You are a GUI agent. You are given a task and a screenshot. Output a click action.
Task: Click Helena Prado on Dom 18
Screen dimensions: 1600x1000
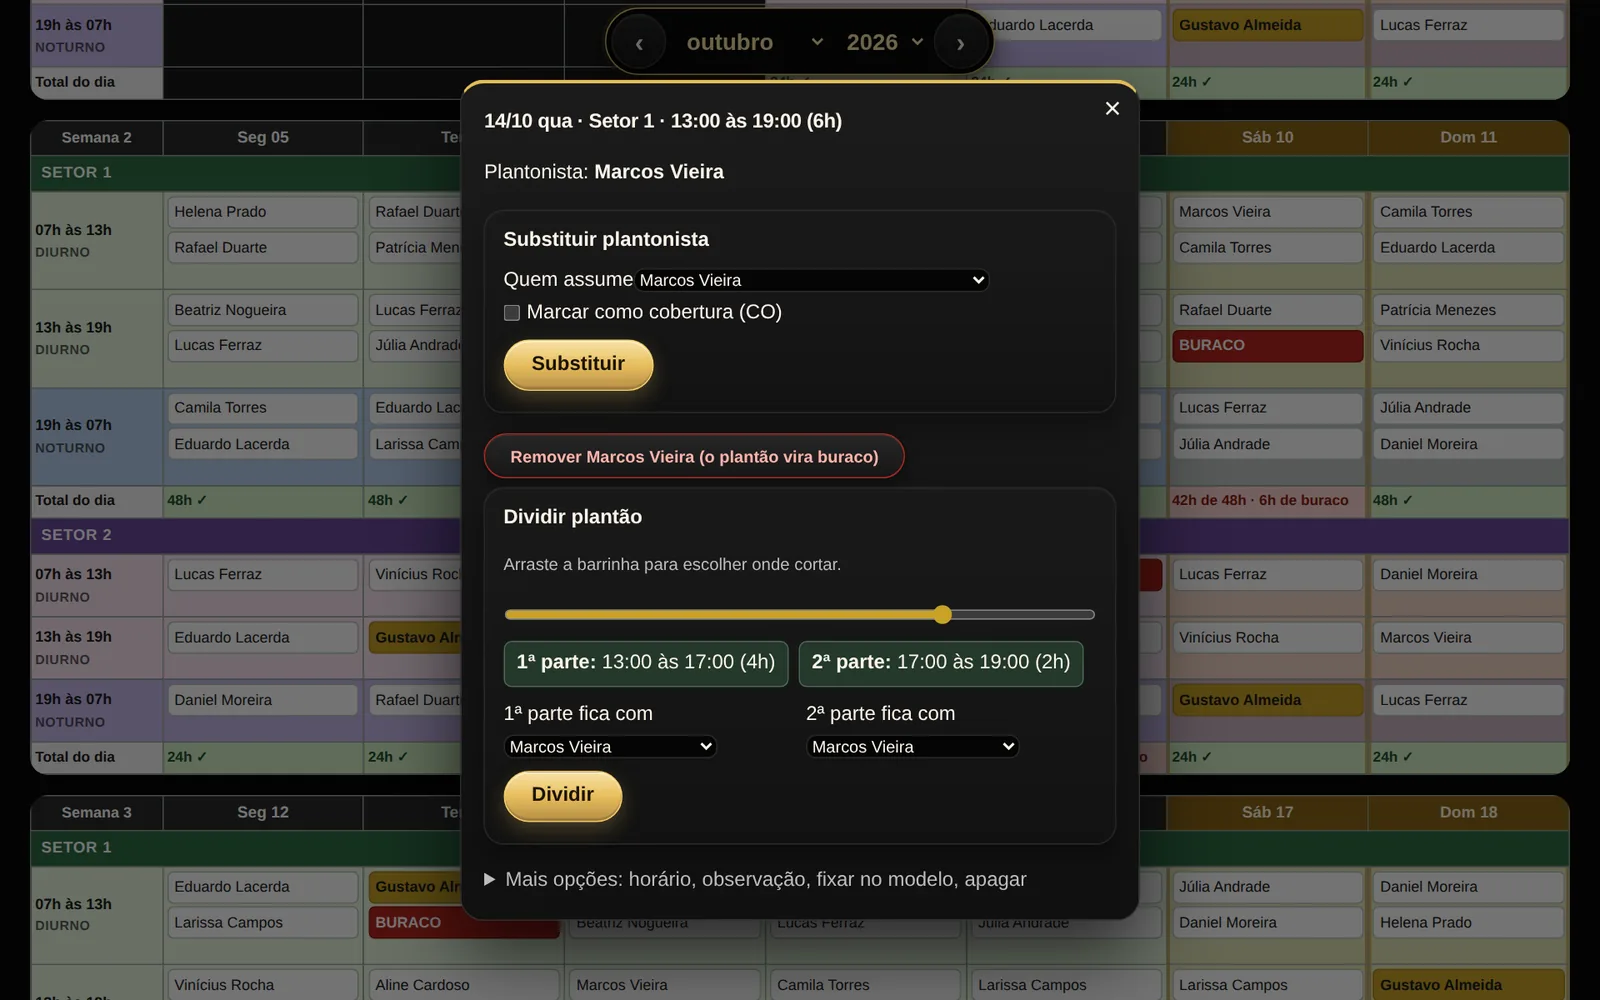coord(1468,923)
